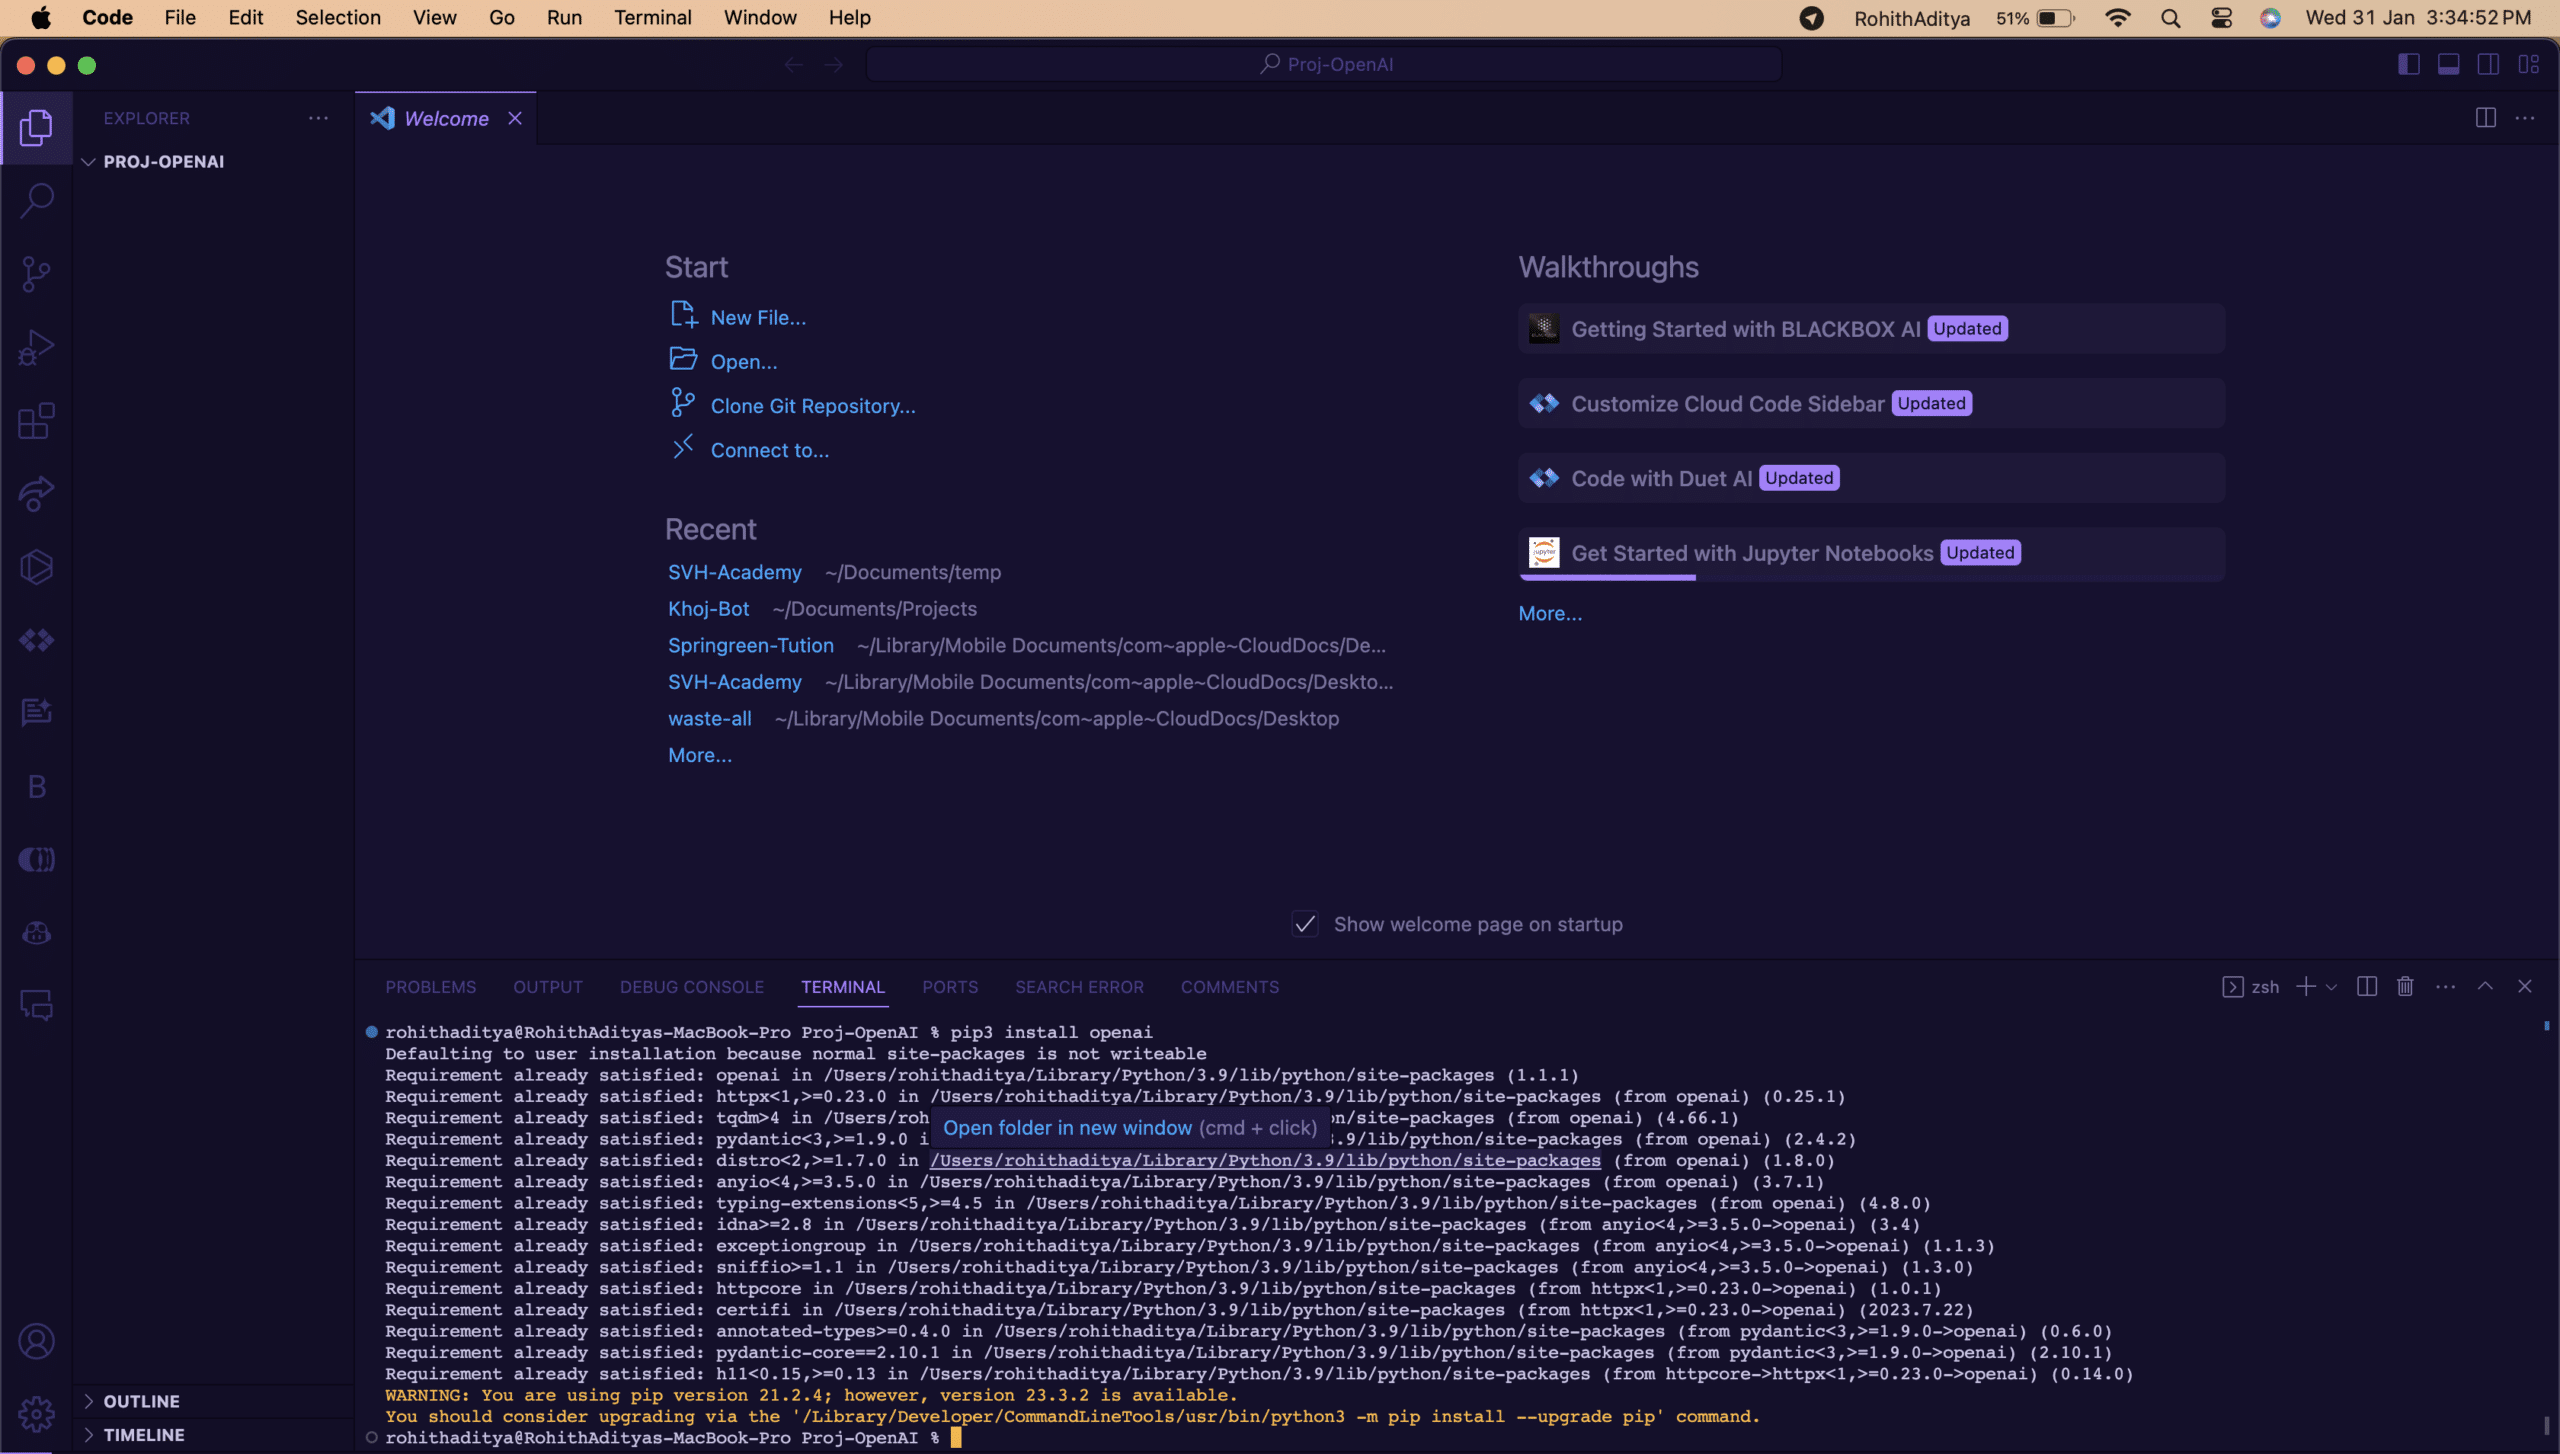Viewport: 2560px width, 1454px height.
Task: Click the Clone Git Repository link
Action: [x=812, y=406]
